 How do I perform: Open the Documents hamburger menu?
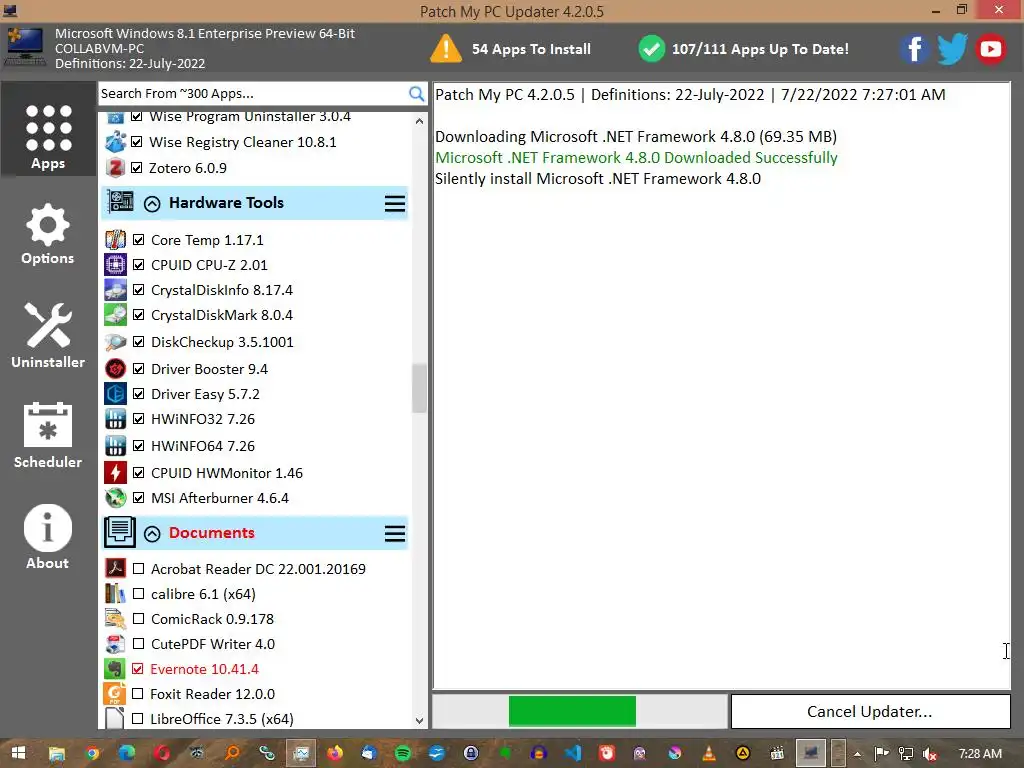394,534
